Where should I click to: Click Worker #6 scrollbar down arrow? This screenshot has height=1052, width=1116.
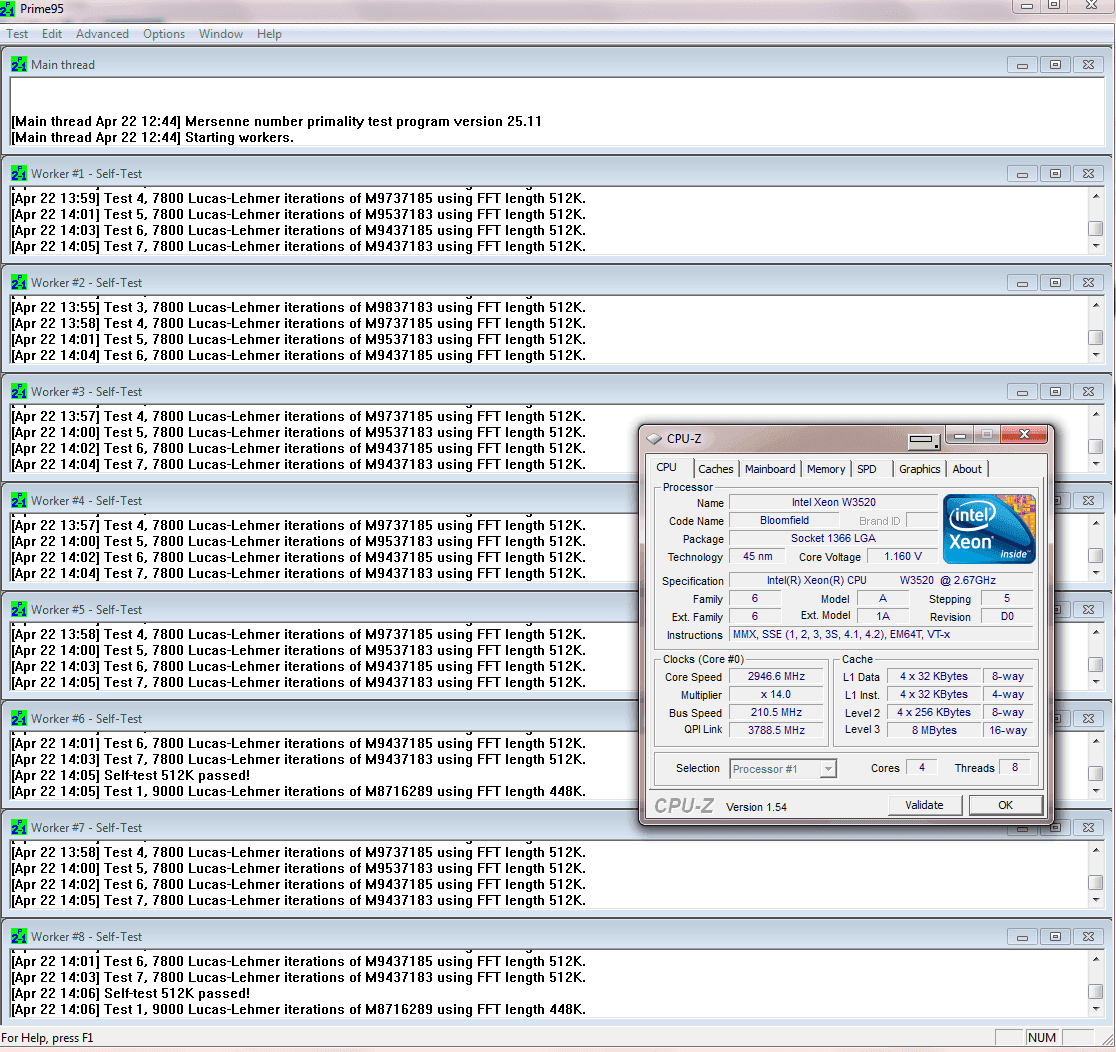[x=1096, y=791]
